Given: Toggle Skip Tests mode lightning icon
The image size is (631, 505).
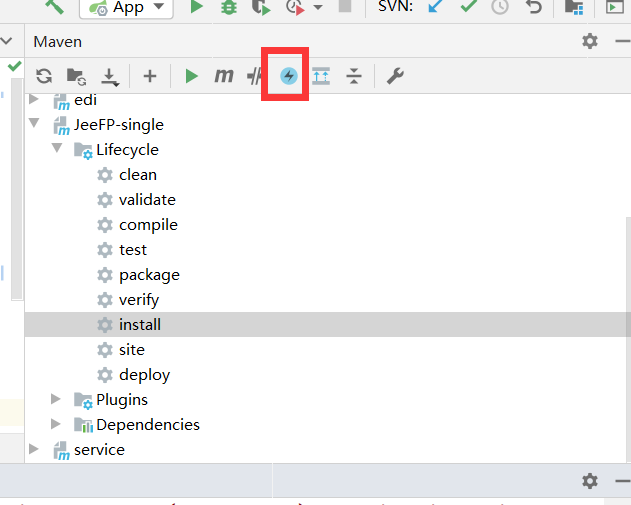Looking at the screenshot, I should tap(289, 76).
